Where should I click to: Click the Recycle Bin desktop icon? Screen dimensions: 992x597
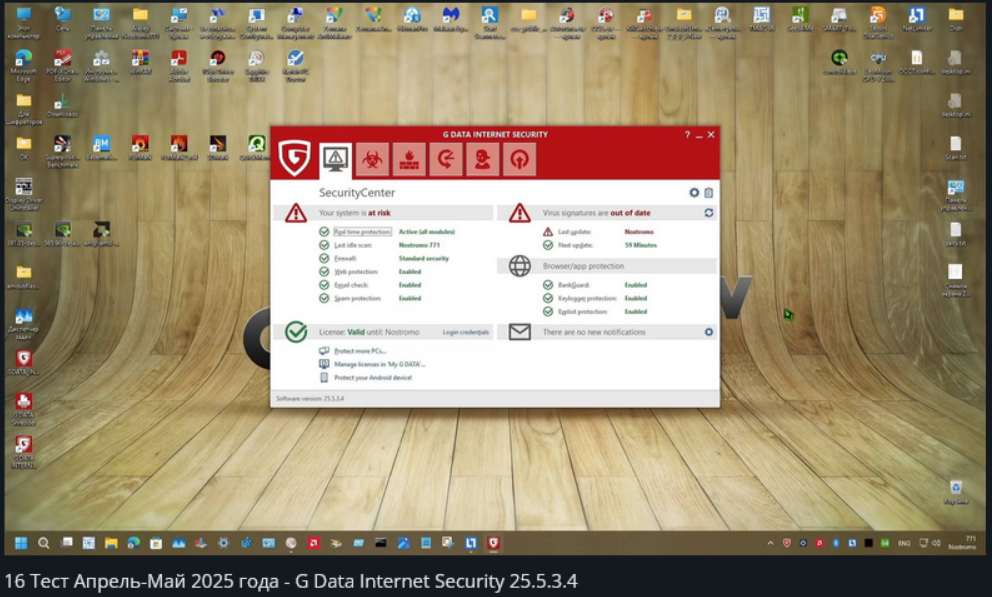point(955,492)
